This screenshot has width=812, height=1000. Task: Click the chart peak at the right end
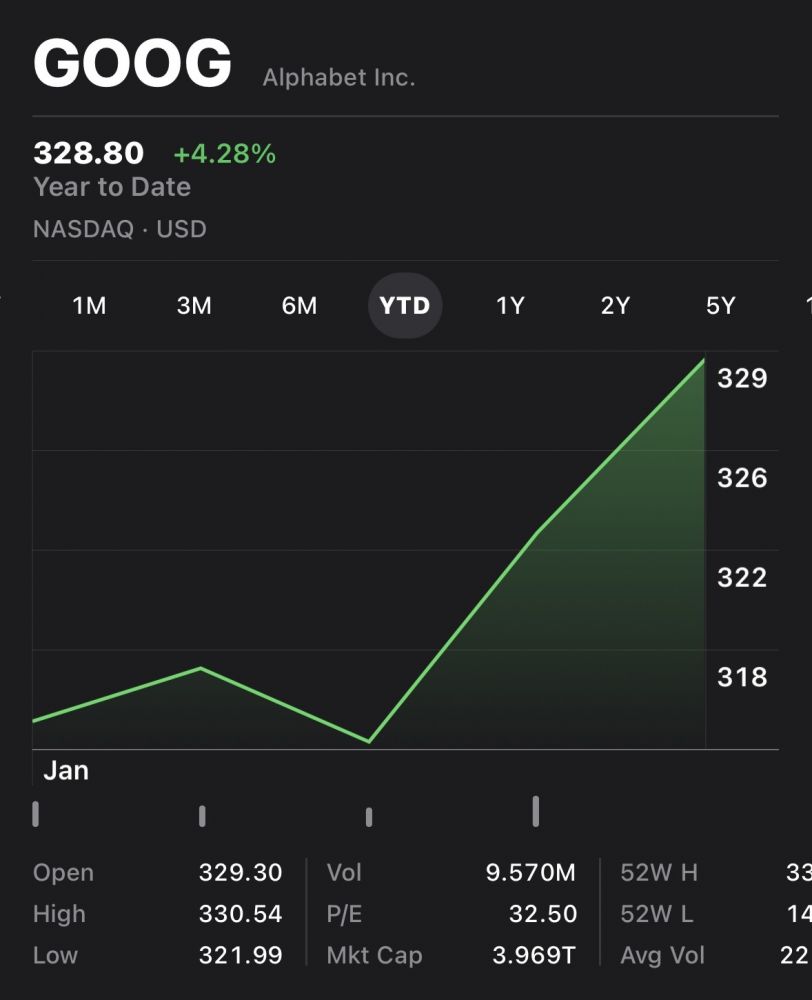pyautogui.click(x=704, y=360)
